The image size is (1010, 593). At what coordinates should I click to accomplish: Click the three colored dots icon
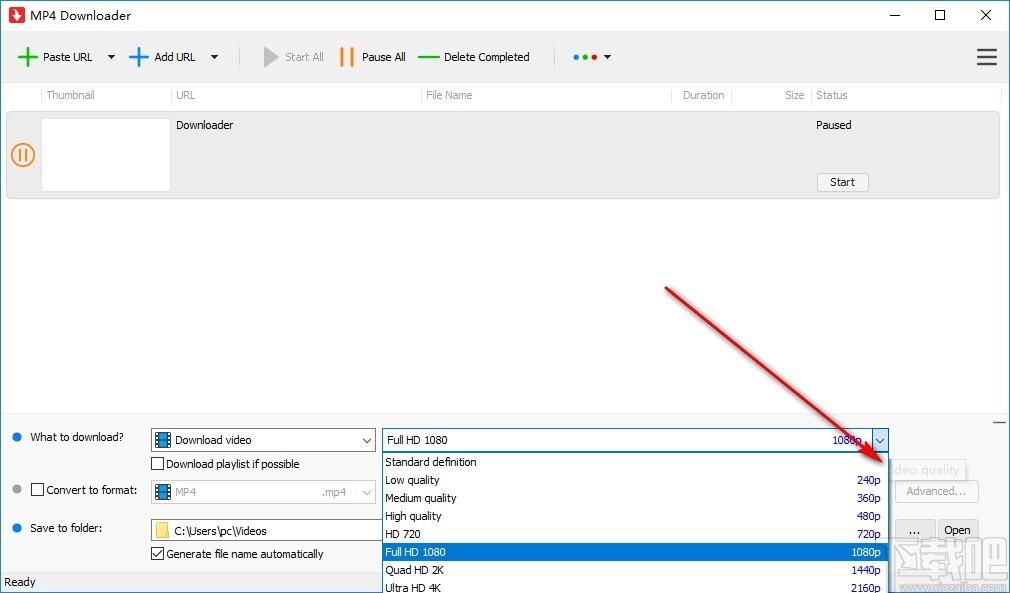585,57
